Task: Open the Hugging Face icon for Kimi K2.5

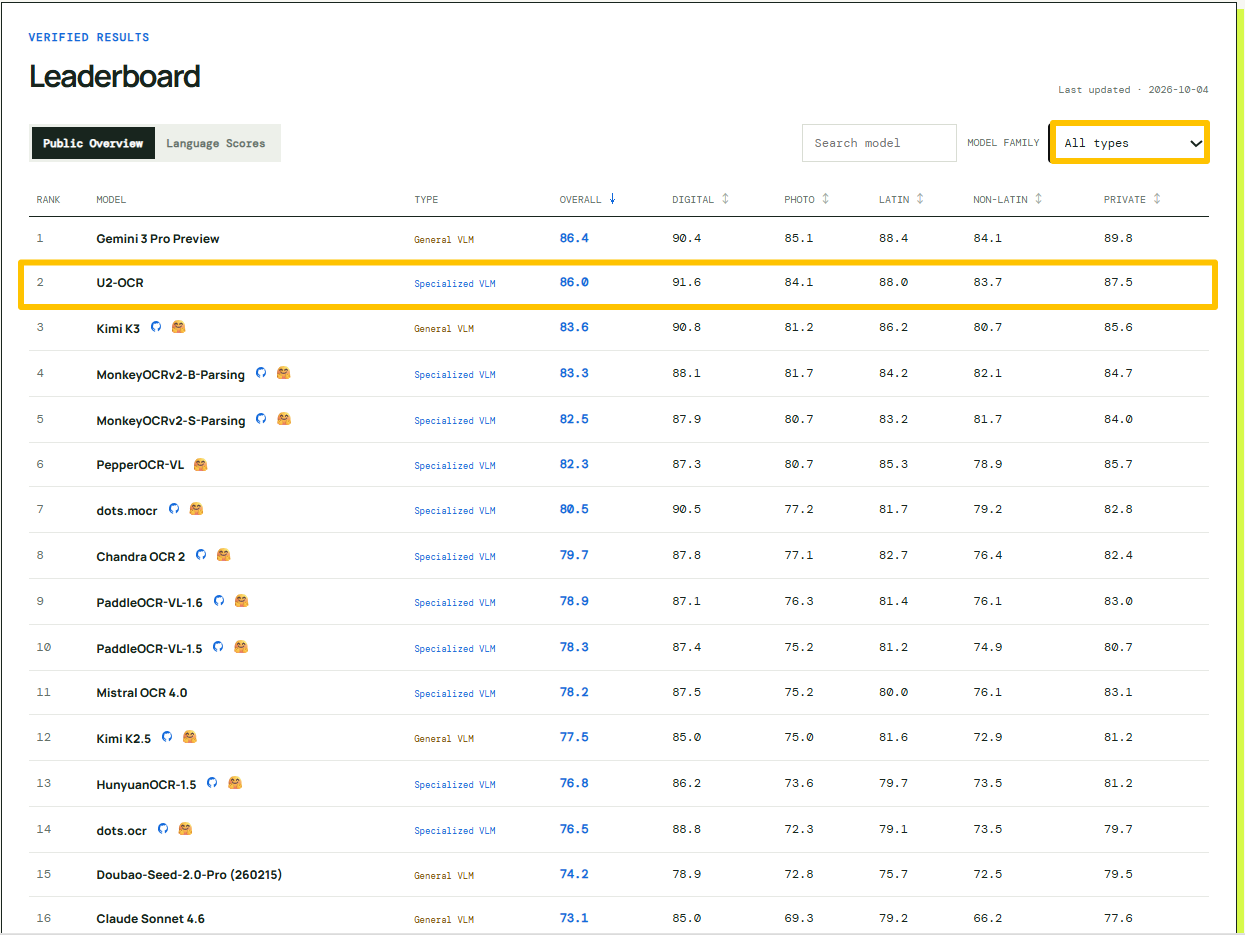Action: tap(189, 737)
